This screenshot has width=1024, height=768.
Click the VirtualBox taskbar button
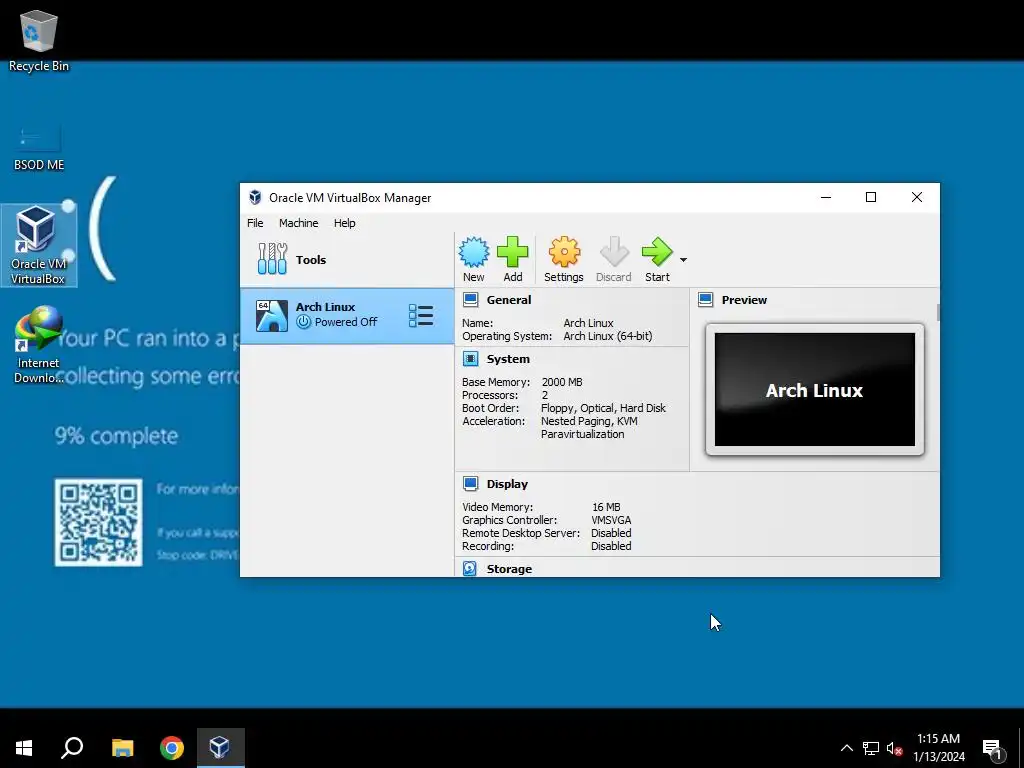[x=220, y=748]
